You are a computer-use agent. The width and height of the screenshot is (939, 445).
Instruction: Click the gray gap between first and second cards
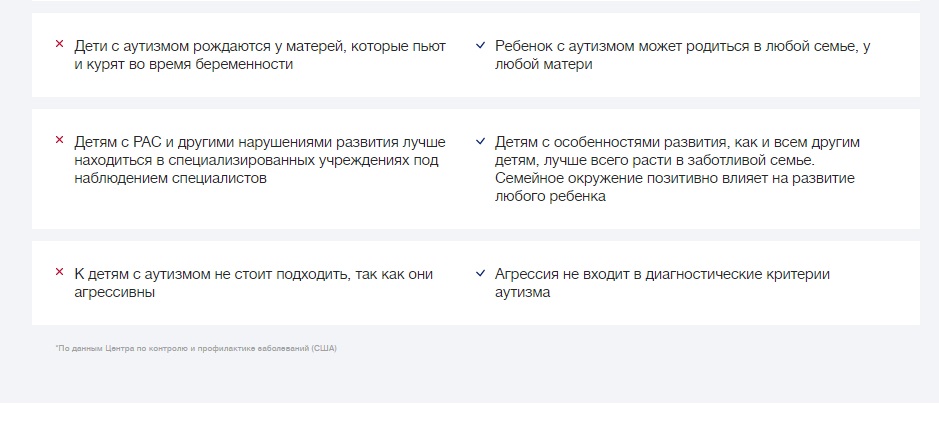click(x=470, y=103)
